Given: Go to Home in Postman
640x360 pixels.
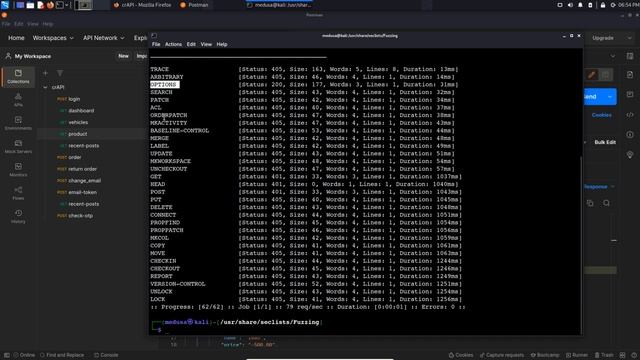Looking at the screenshot, I should pos(16,38).
